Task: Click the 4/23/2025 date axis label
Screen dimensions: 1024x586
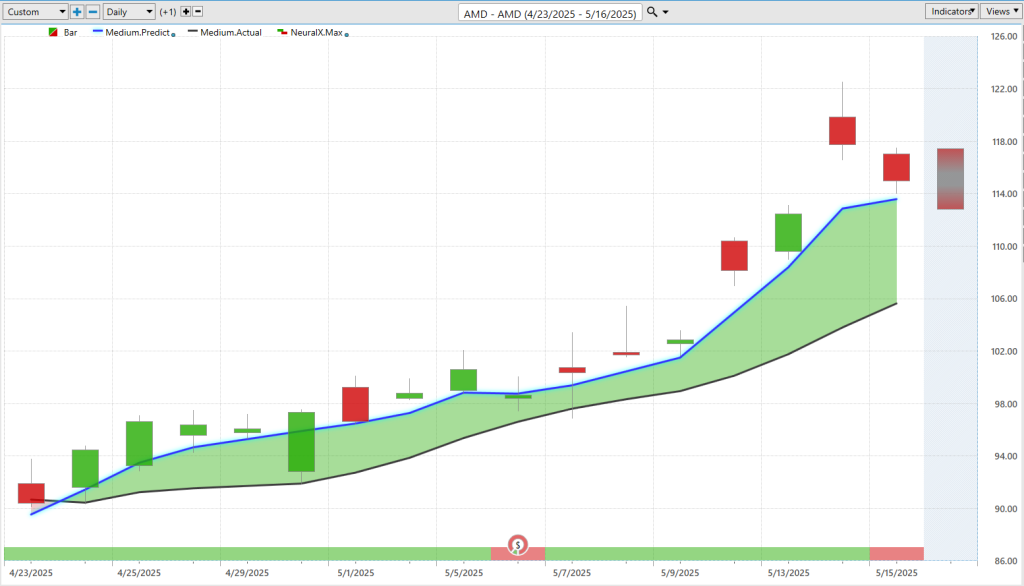Action: (31, 573)
